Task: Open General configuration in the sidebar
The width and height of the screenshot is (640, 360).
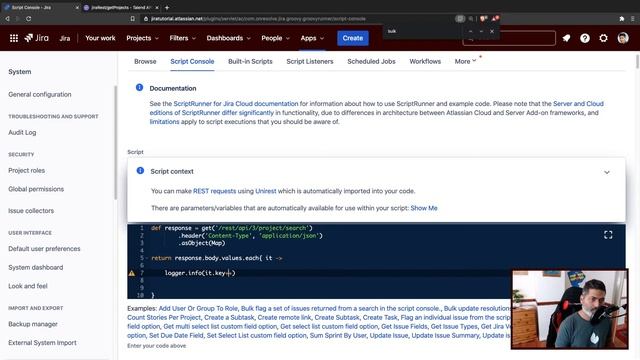Action: pyautogui.click(x=40, y=94)
